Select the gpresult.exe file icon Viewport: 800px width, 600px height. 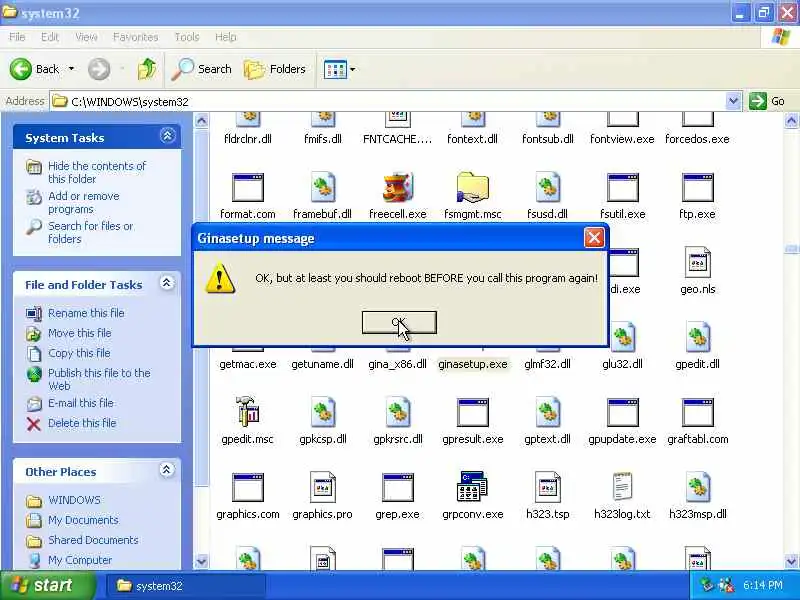point(472,412)
